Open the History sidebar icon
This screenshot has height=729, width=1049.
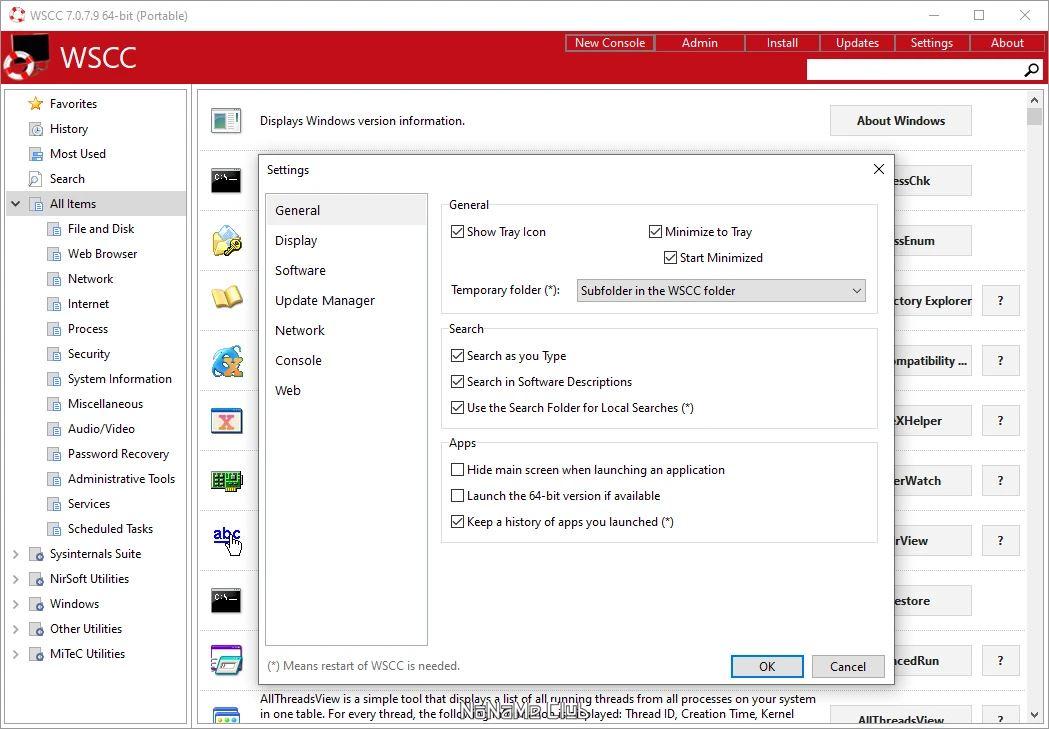pyautogui.click(x=35, y=129)
